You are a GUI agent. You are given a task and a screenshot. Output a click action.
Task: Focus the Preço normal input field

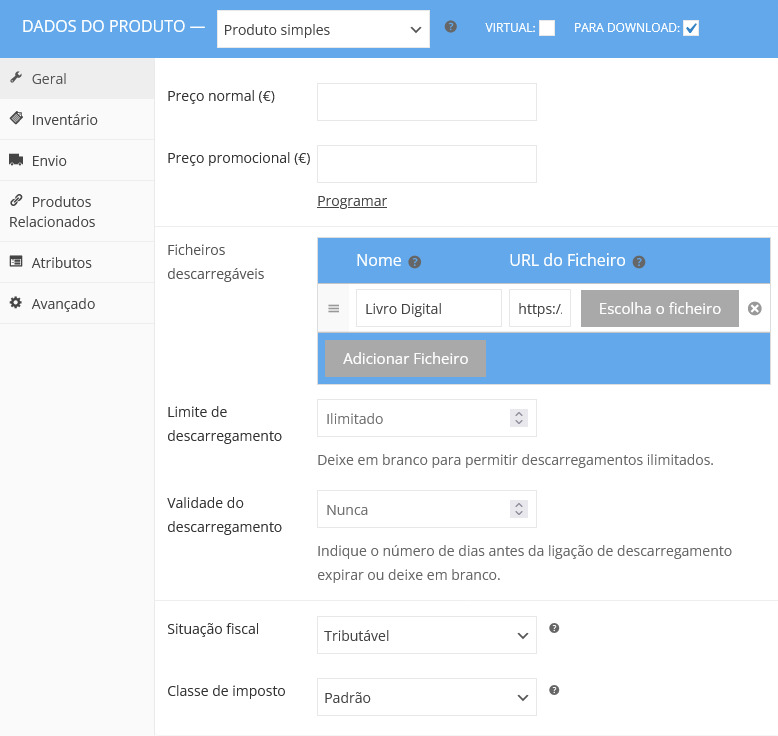(x=427, y=102)
